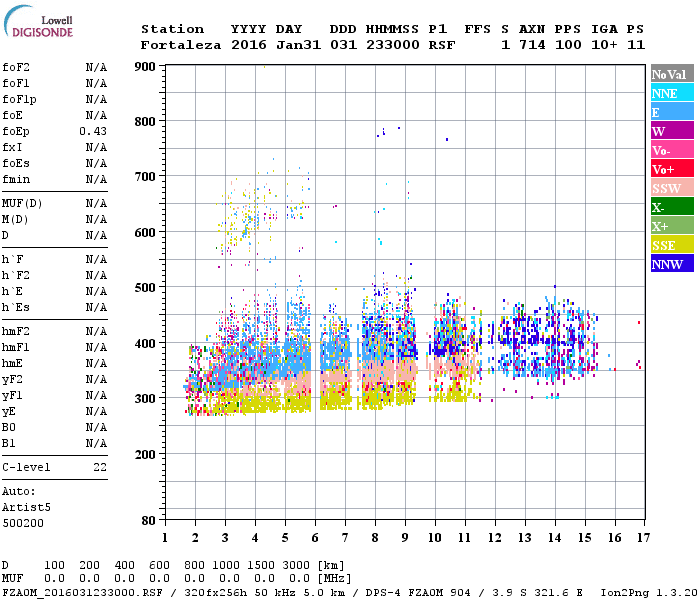Click the foEp value 0.43
700x600 pixels.
[93, 131]
